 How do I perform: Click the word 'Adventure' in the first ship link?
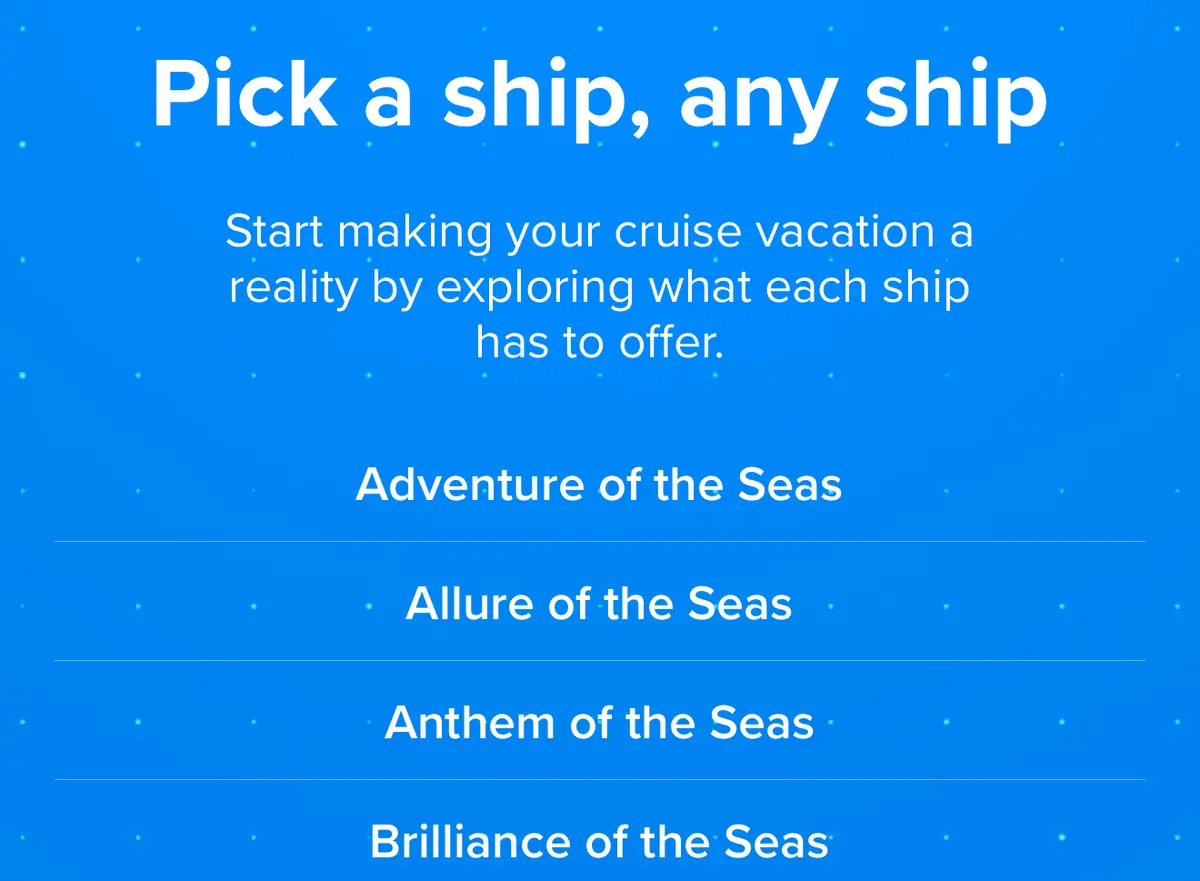(470, 484)
